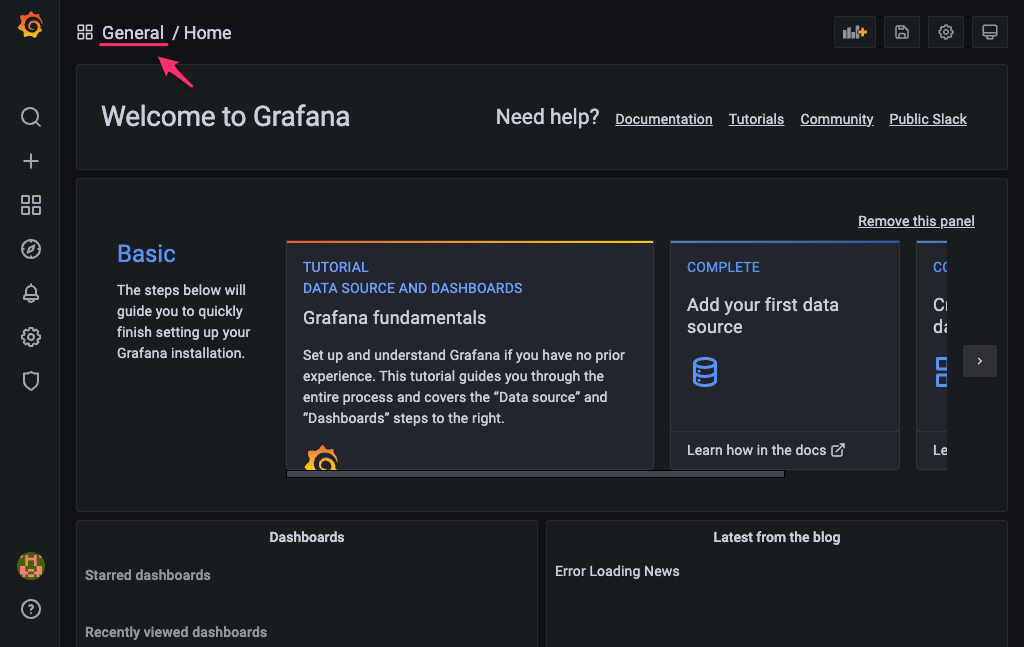This screenshot has width=1024, height=647.
Task: Click the Home breadcrumb title
Action: click(208, 33)
